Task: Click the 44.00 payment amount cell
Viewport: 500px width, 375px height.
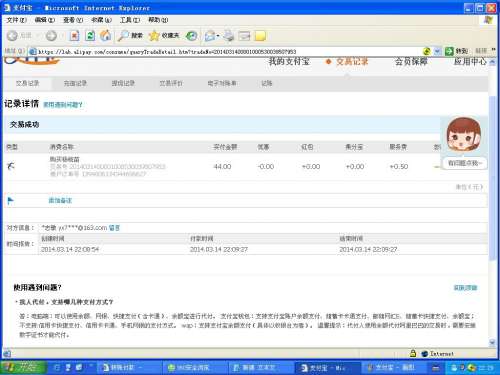Action: 222,166
